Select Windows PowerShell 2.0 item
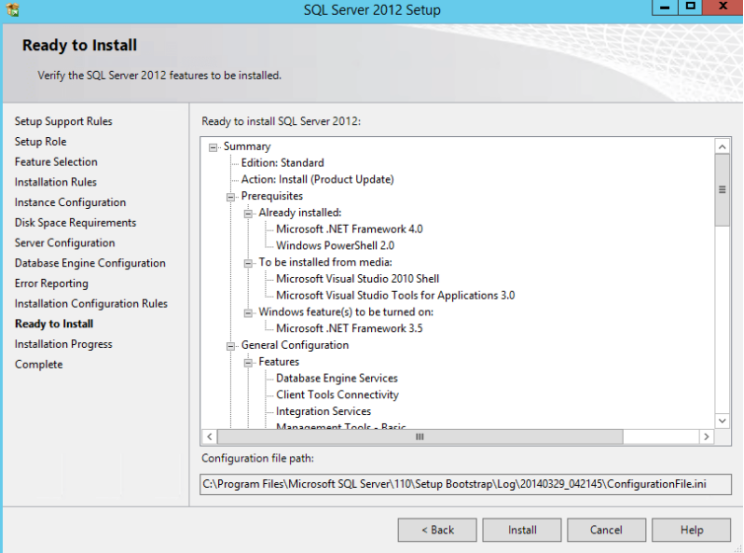This screenshot has width=744, height=553. coord(335,246)
